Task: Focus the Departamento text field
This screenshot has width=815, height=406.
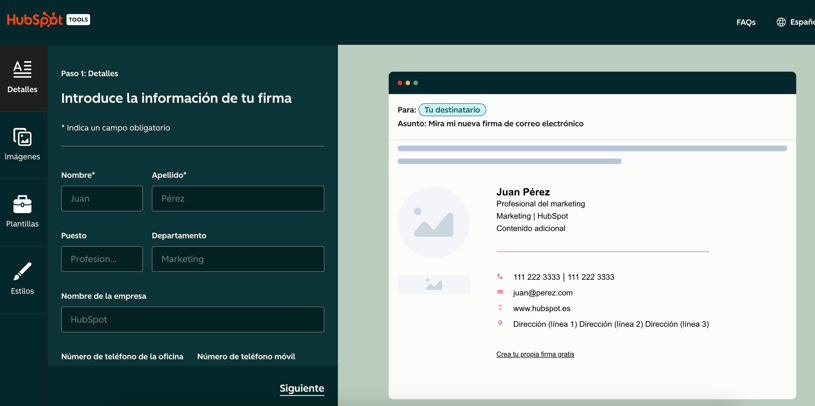Action: click(x=238, y=259)
